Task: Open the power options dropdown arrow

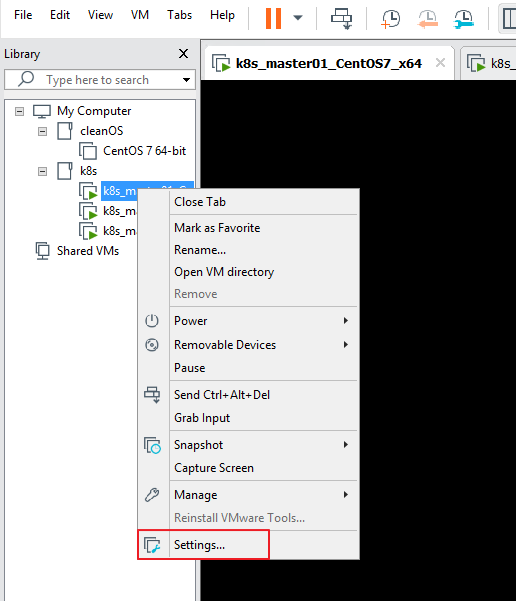Action: [298, 18]
